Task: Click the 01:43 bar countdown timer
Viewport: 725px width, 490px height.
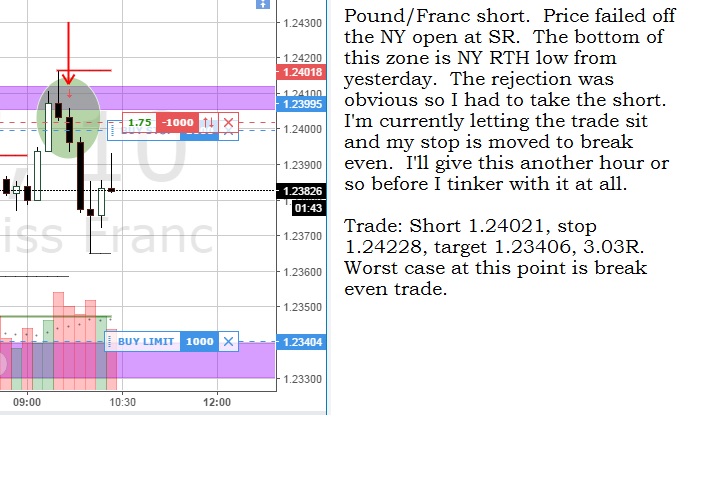Action: (x=309, y=208)
